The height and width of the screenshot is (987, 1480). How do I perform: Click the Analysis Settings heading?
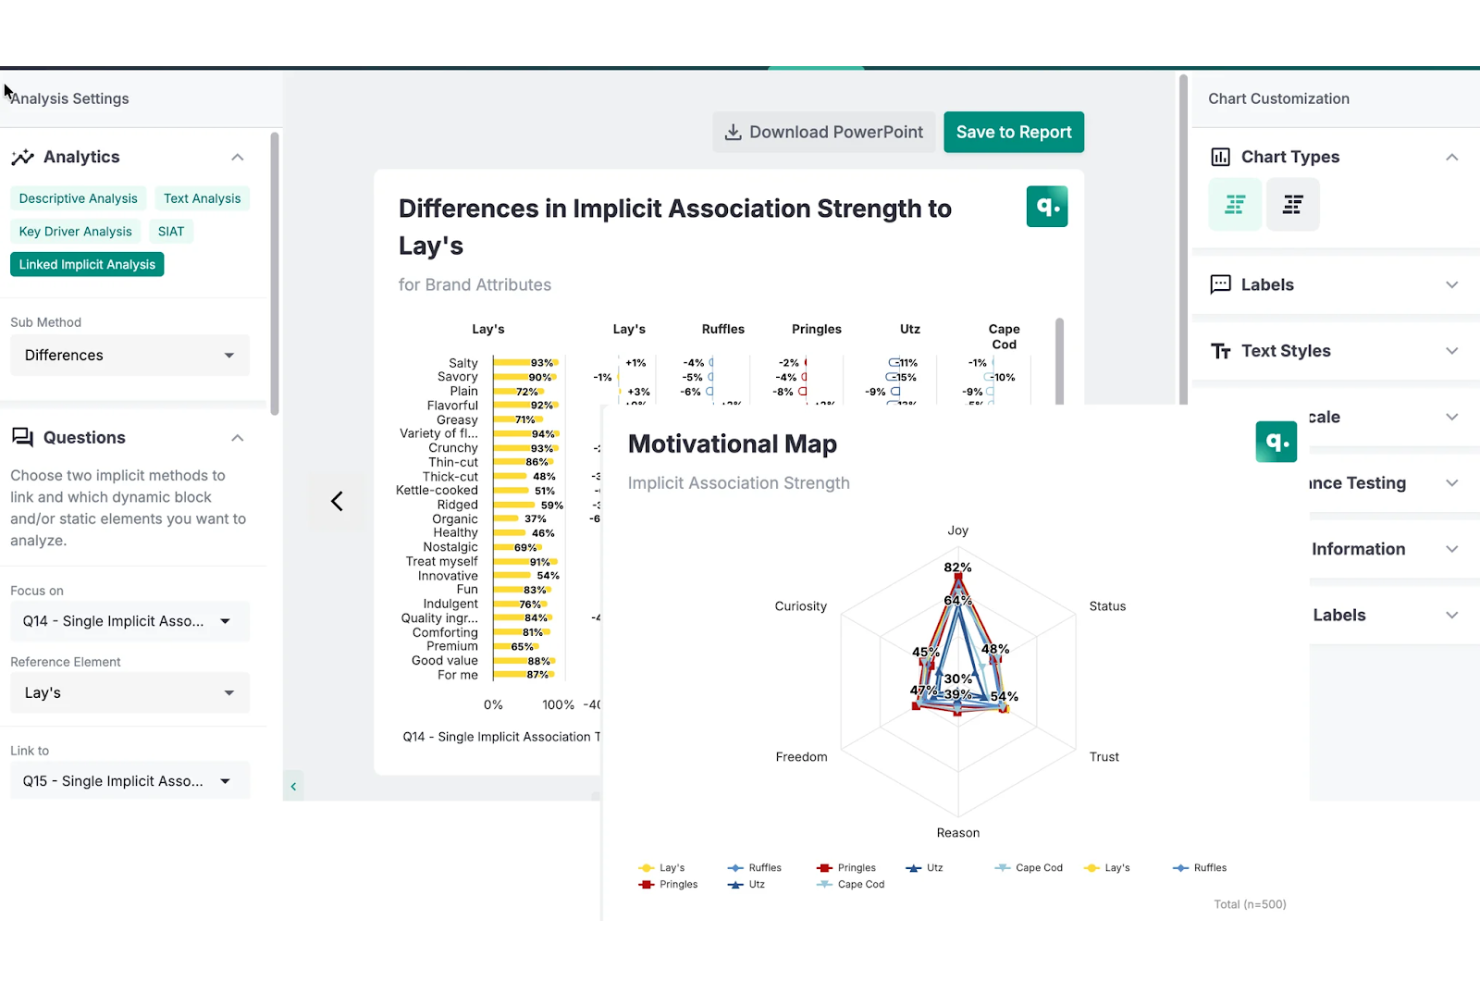pyautogui.click(x=69, y=98)
